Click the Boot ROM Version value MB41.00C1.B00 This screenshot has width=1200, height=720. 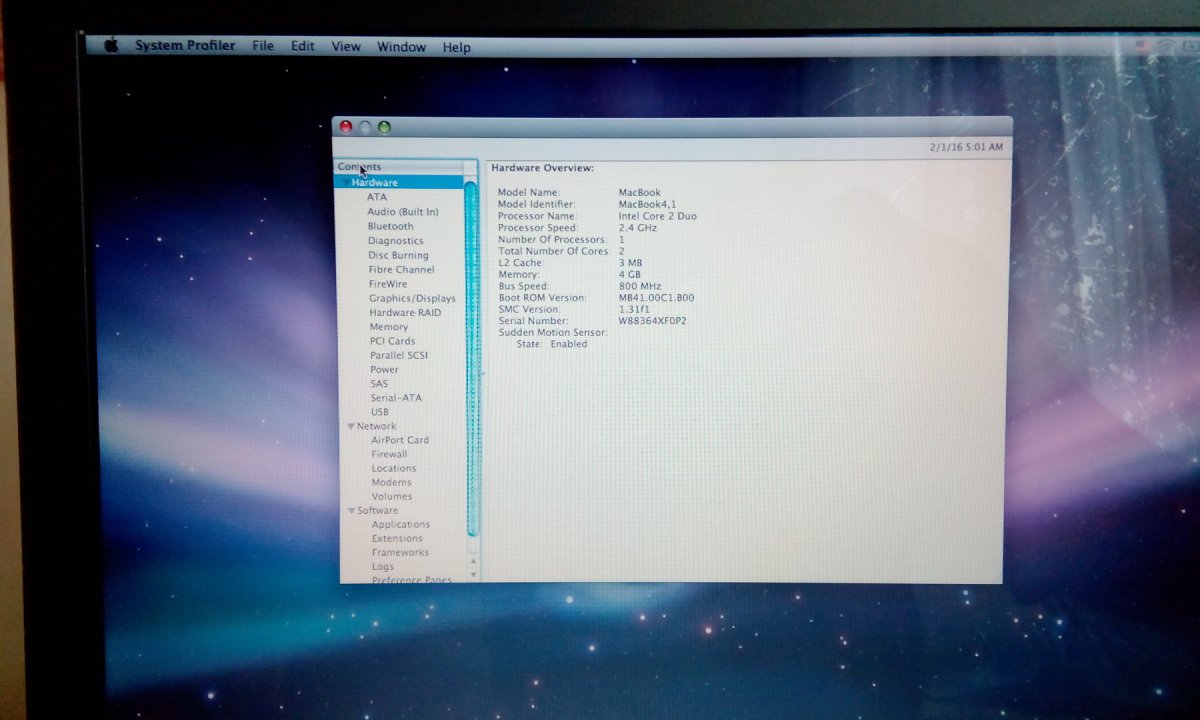click(656, 298)
